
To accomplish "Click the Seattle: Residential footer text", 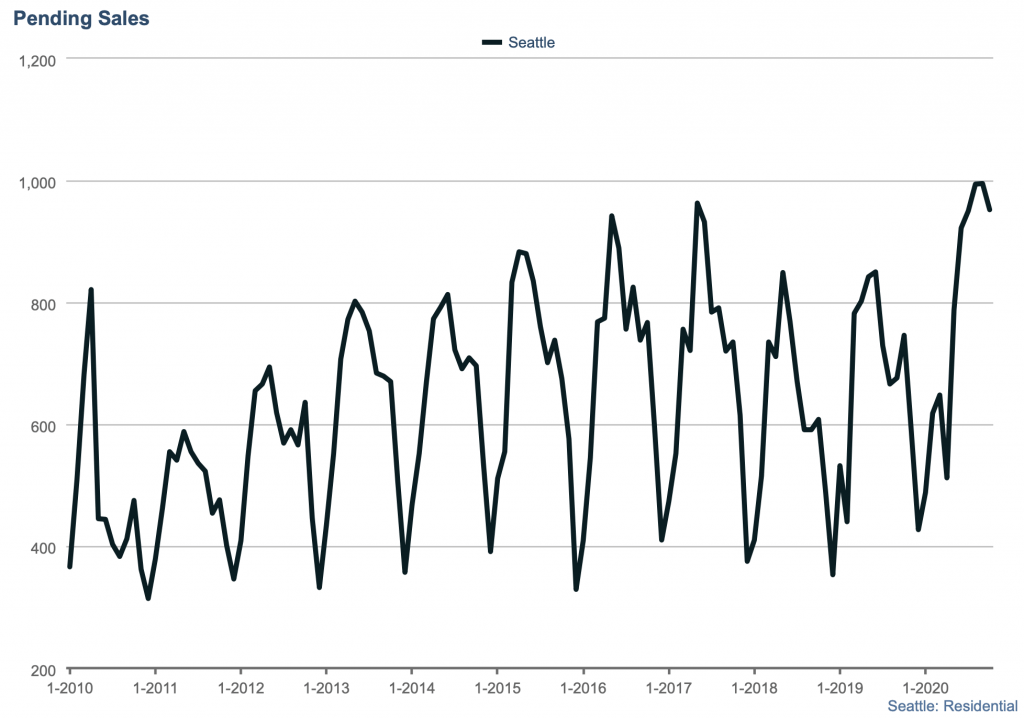I will click(952, 706).
